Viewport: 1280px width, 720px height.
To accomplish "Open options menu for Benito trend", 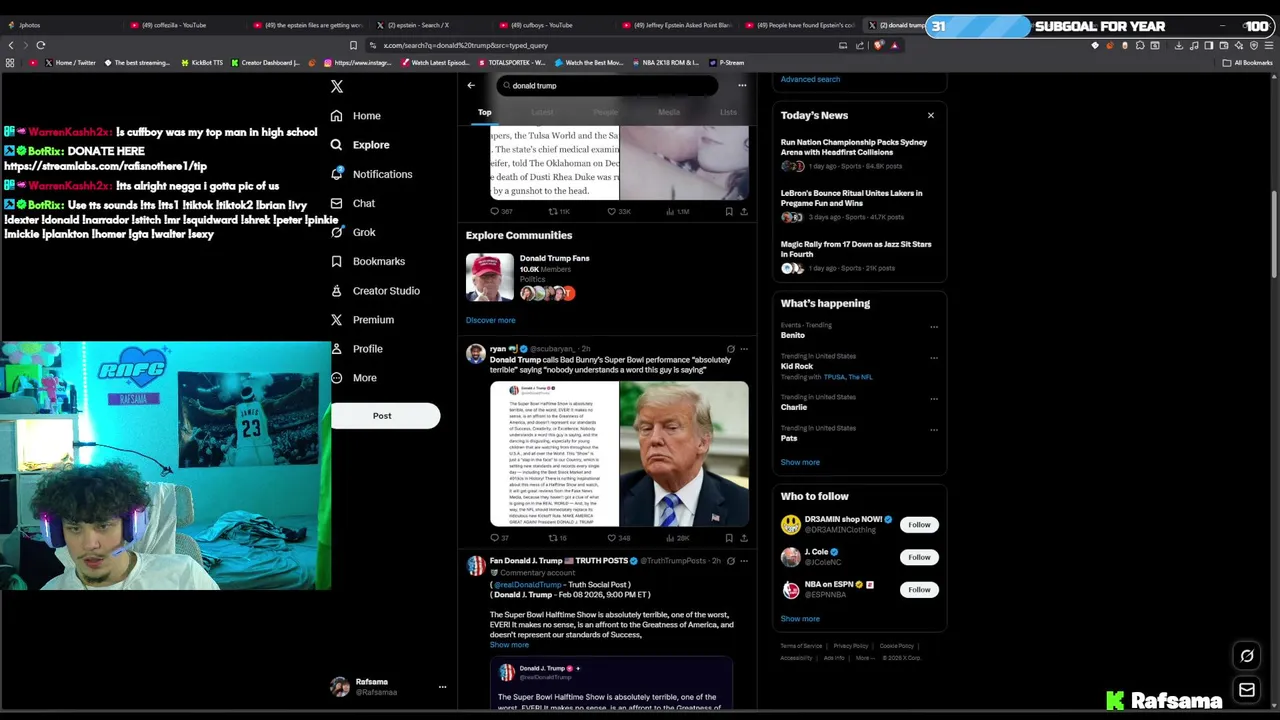I will tap(934, 327).
